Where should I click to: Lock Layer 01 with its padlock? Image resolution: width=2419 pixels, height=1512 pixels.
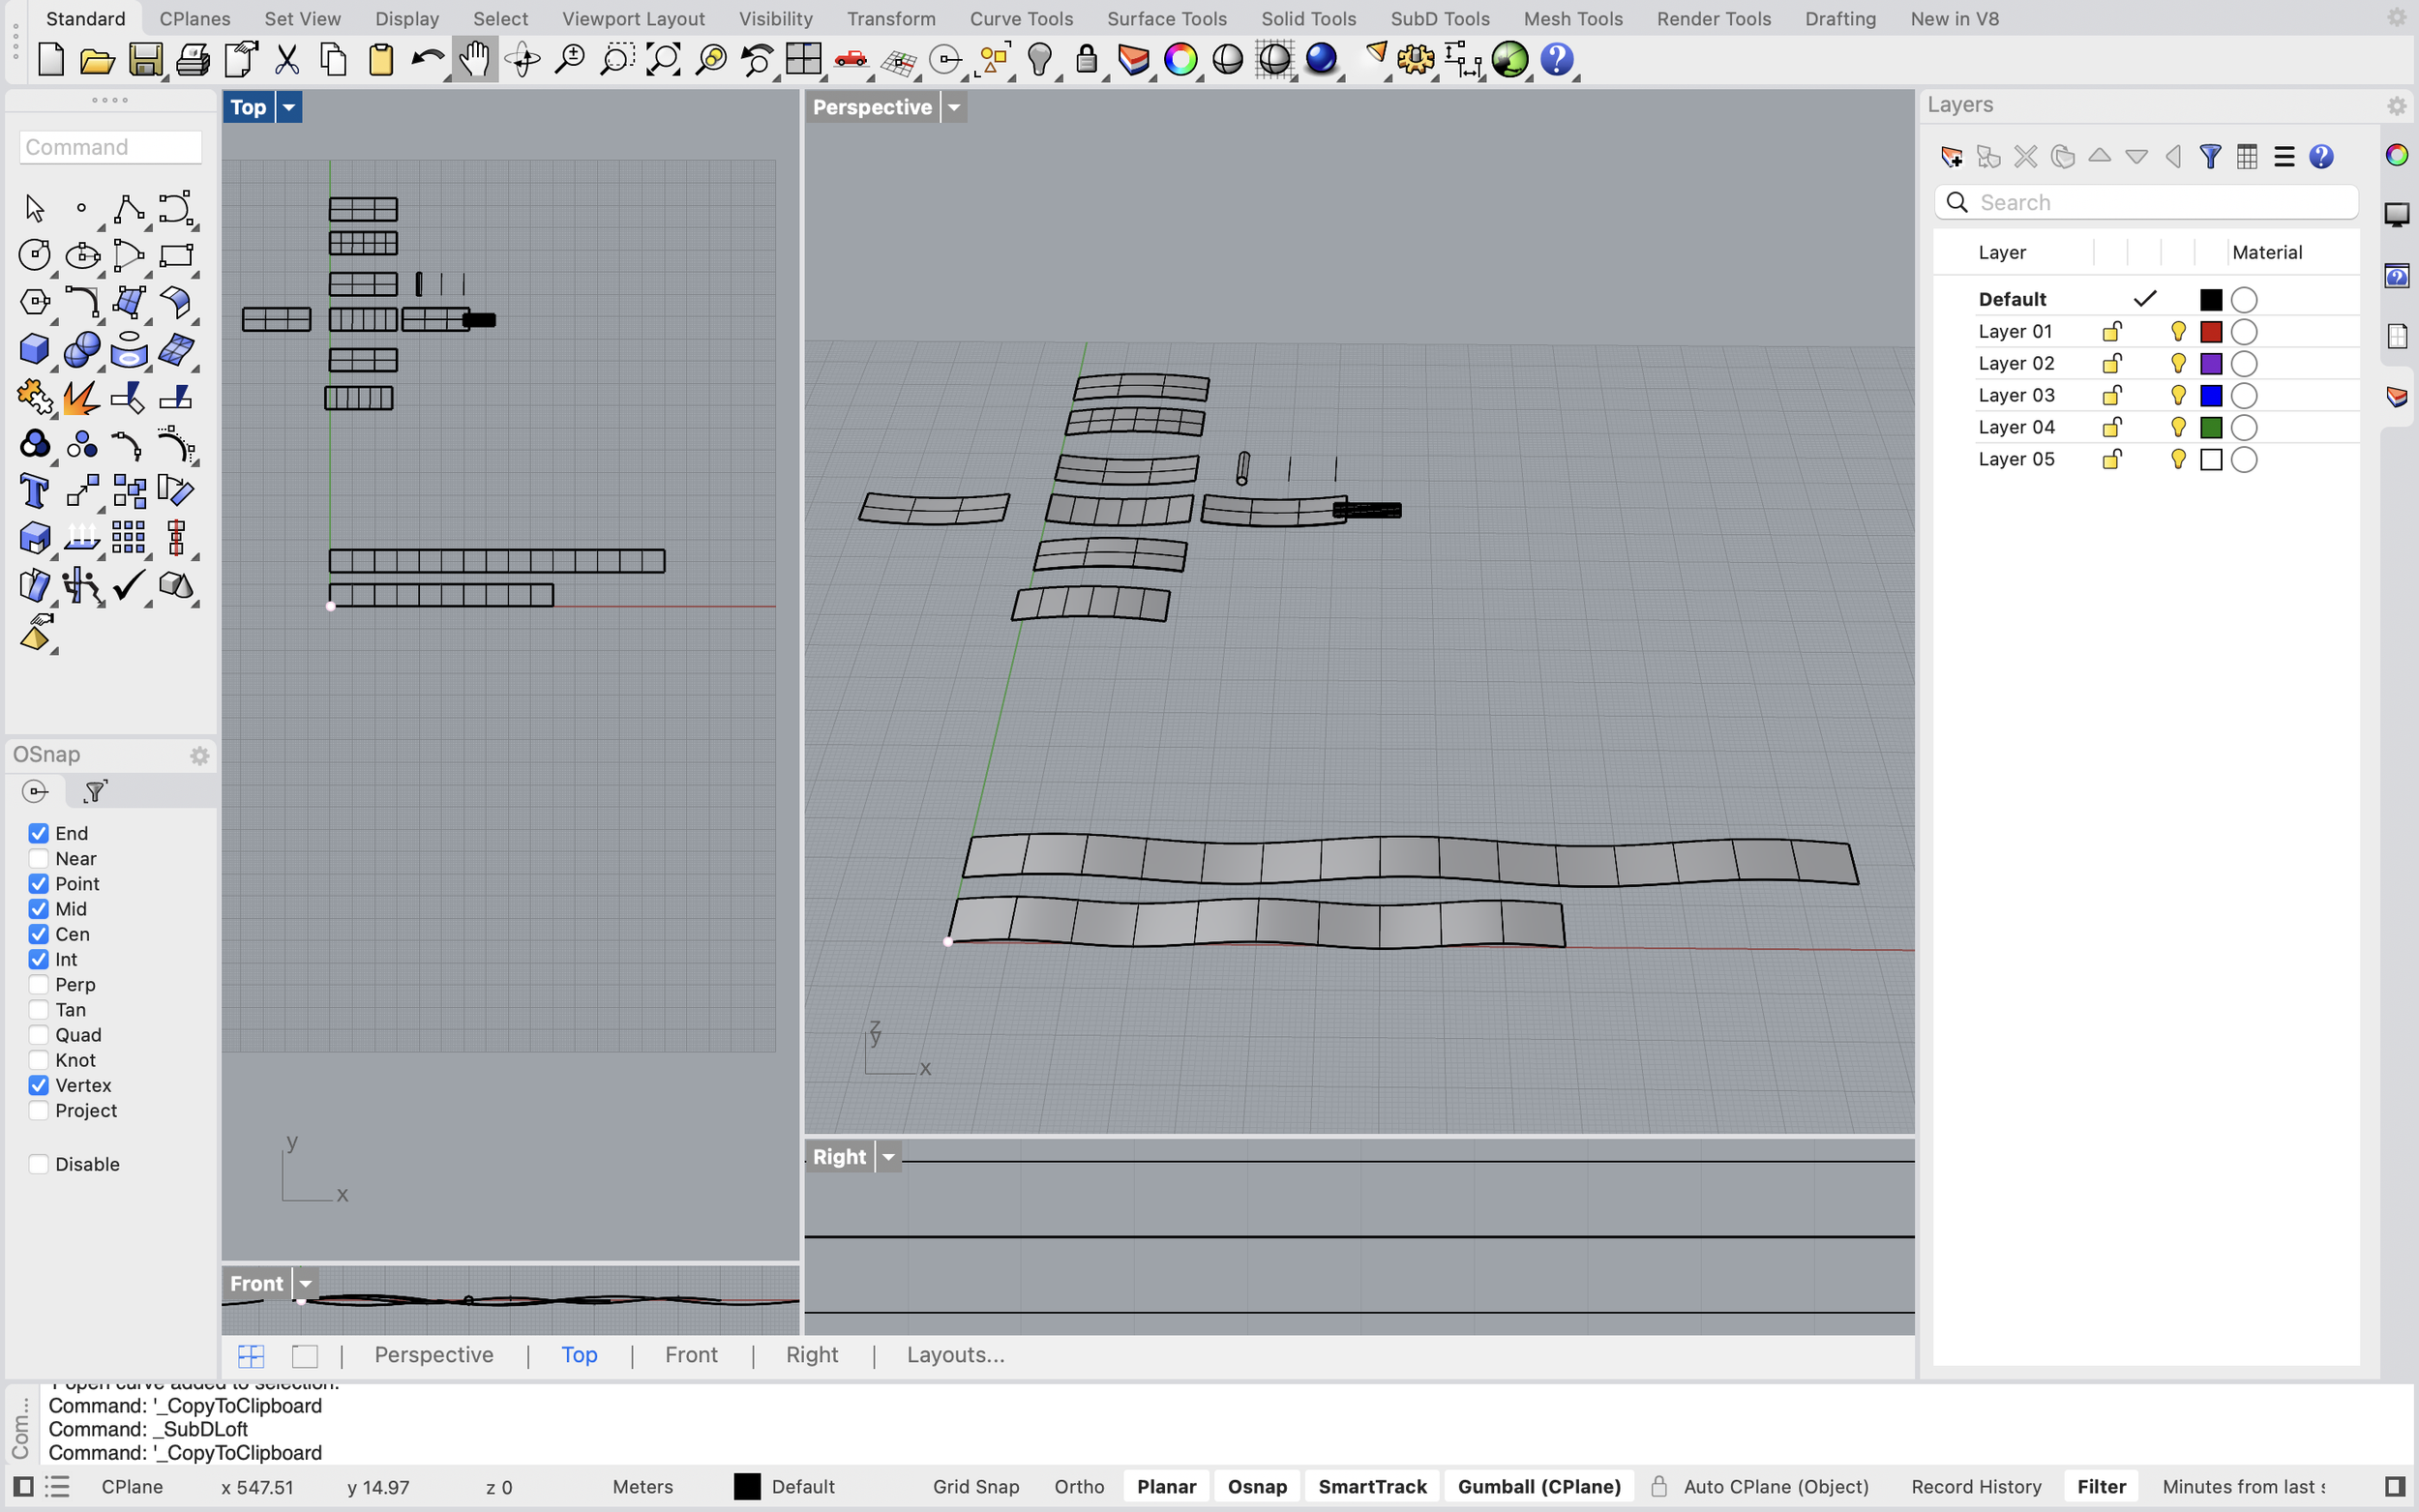tap(2111, 331)
